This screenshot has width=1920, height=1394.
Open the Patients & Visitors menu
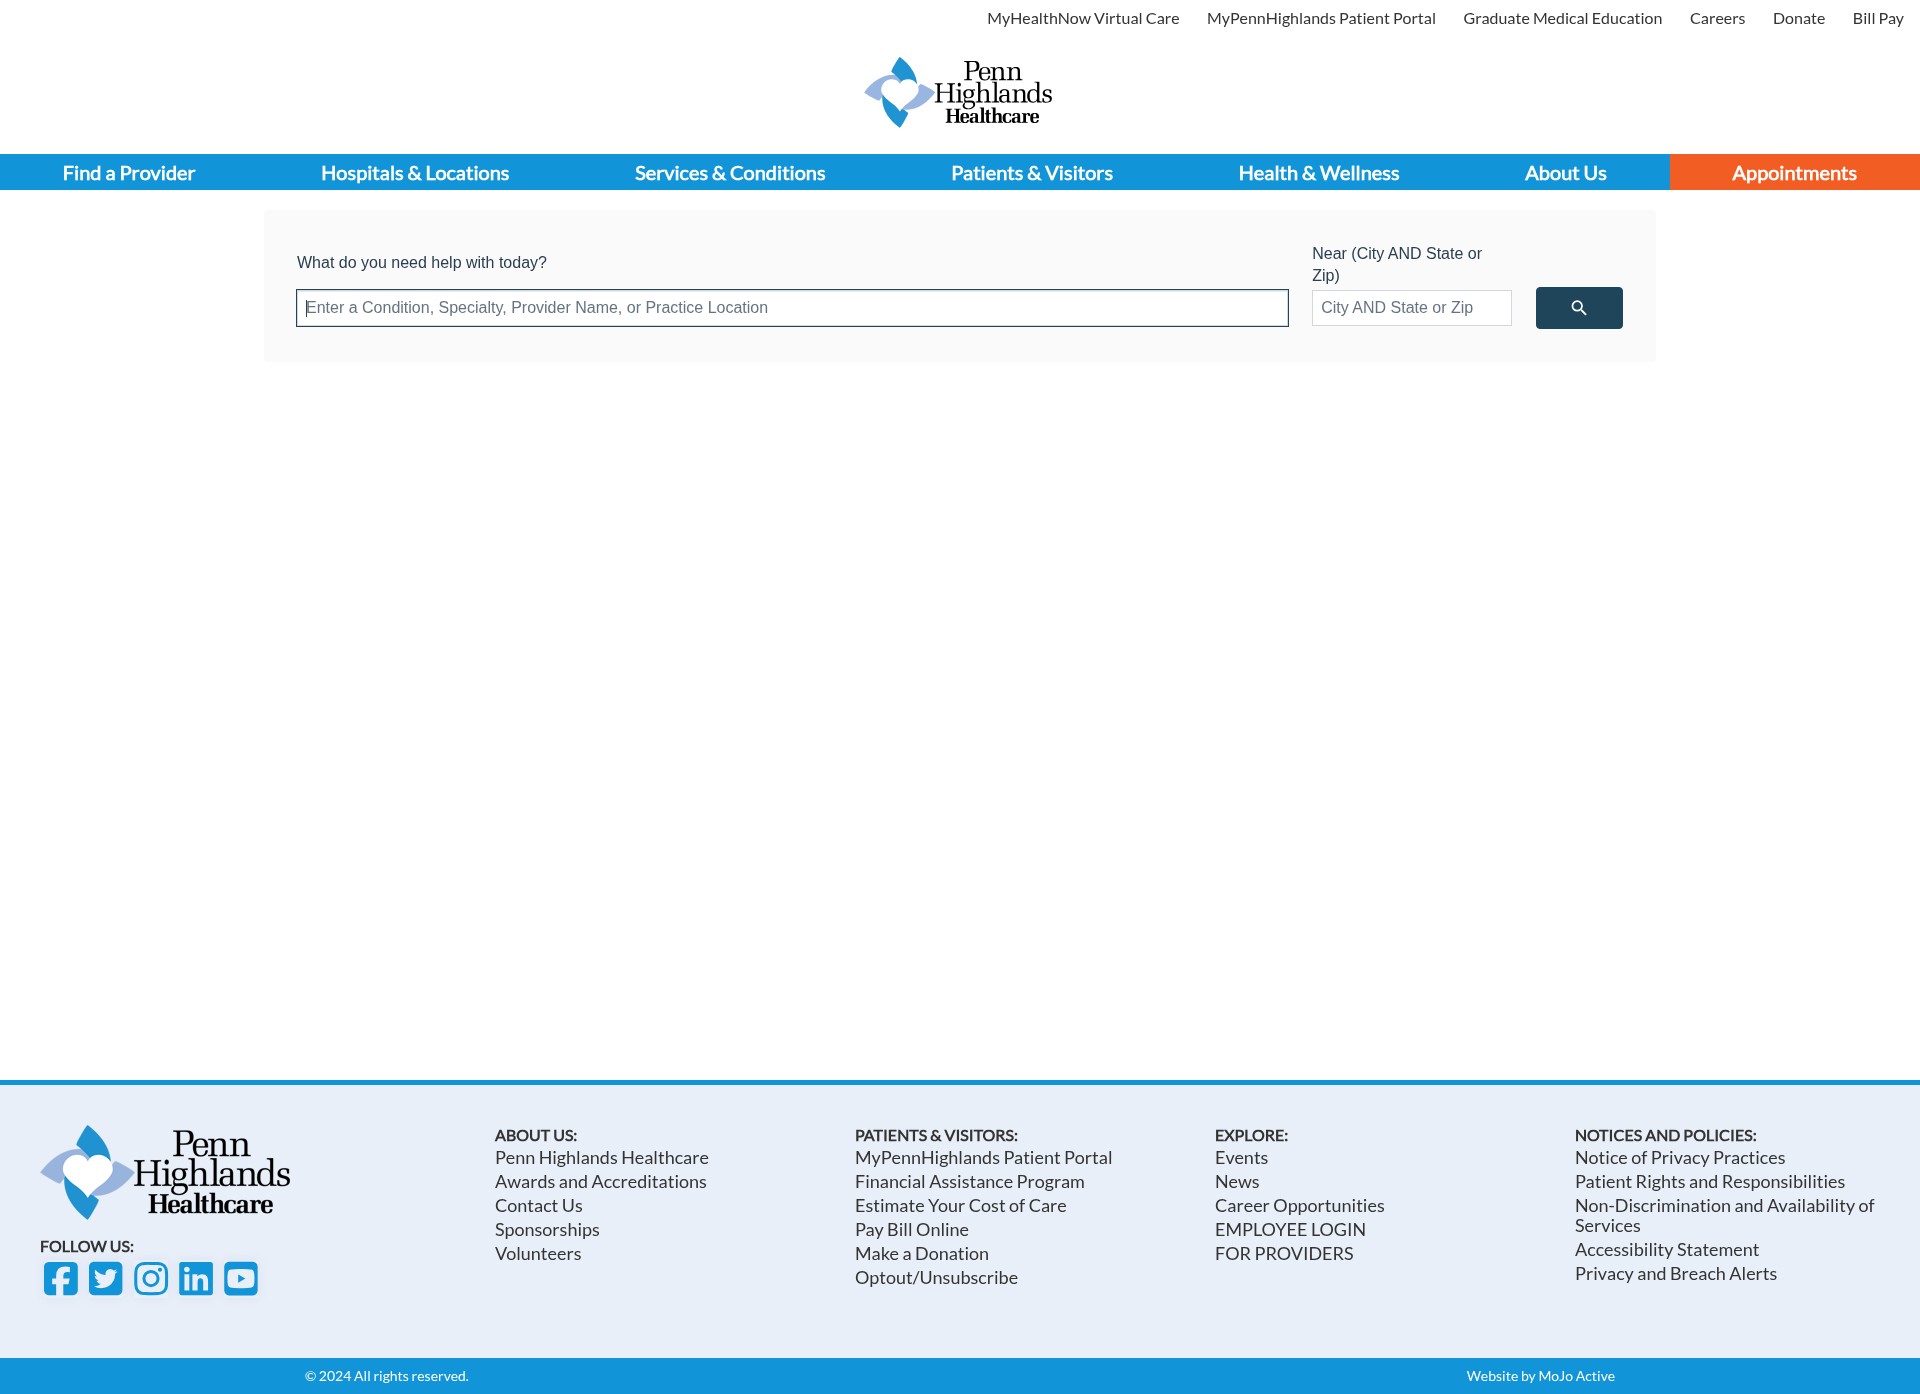click(x=1032, y=173)
